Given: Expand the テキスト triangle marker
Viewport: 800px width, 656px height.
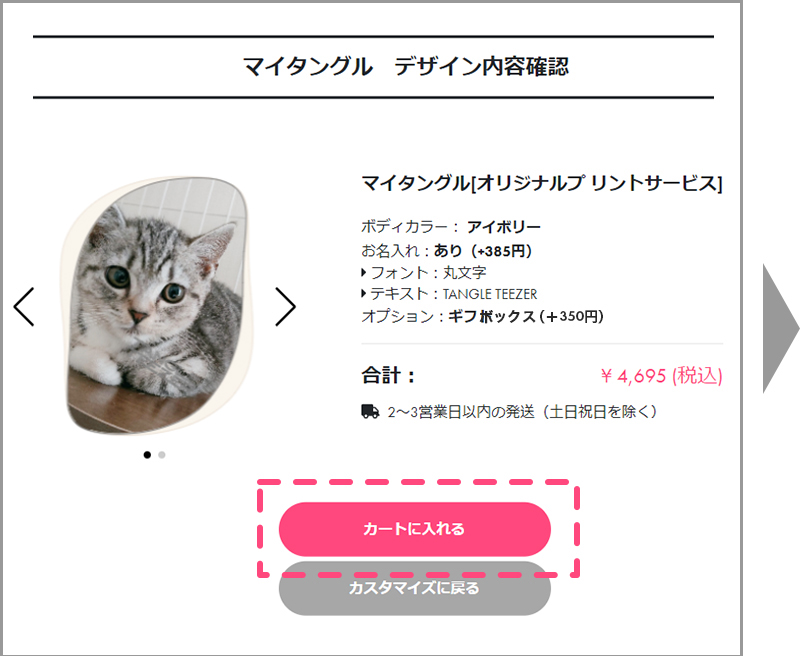Looking at the screenshot, I should pyautogui.click(x=364, y=294).
